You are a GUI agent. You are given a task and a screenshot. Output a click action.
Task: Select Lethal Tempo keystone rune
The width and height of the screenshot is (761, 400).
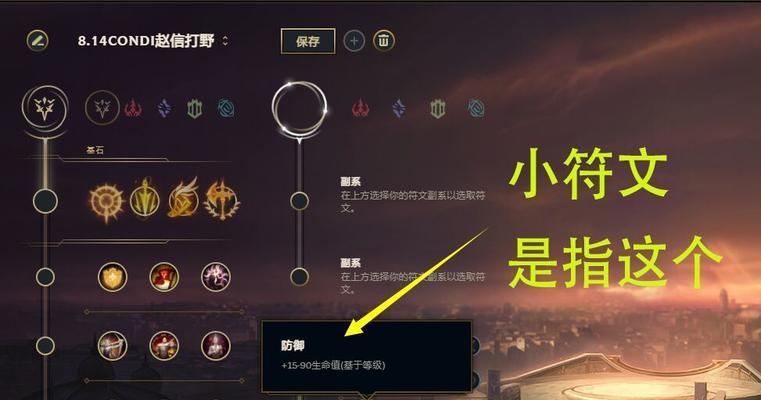click(x=145, y=199)
